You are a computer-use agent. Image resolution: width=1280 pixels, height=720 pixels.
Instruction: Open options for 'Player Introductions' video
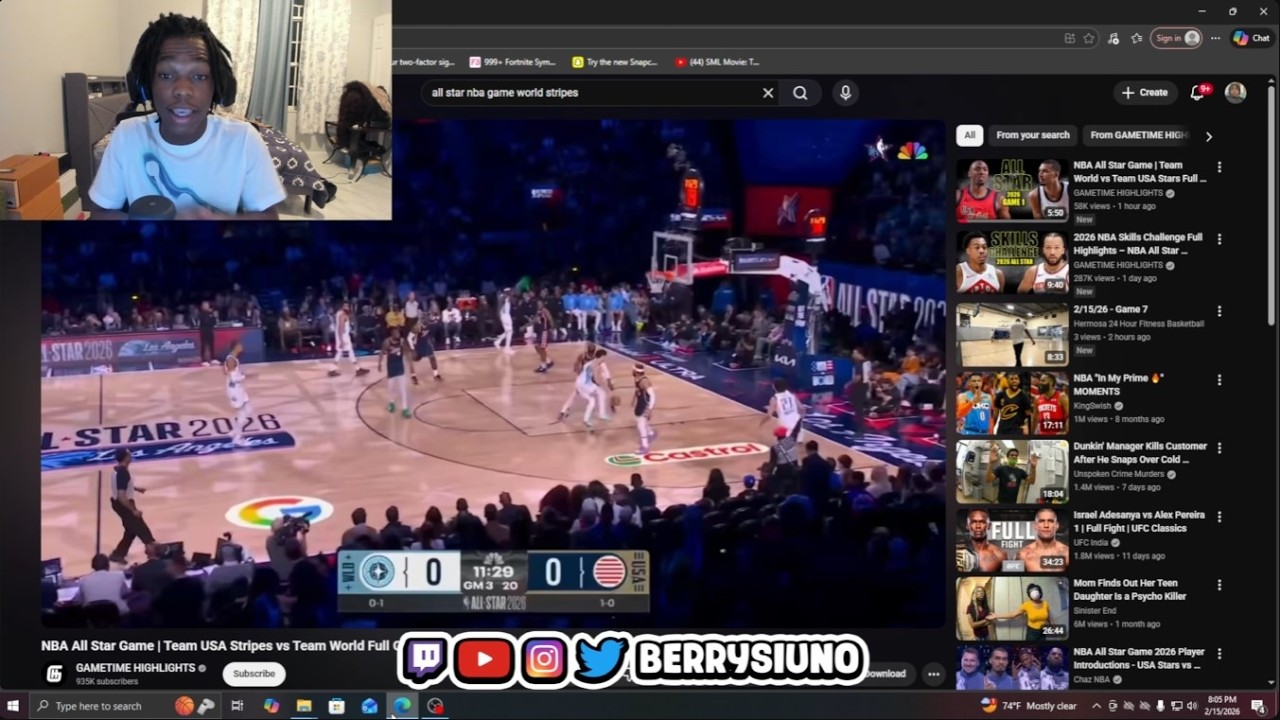(x=1219, y=653)
